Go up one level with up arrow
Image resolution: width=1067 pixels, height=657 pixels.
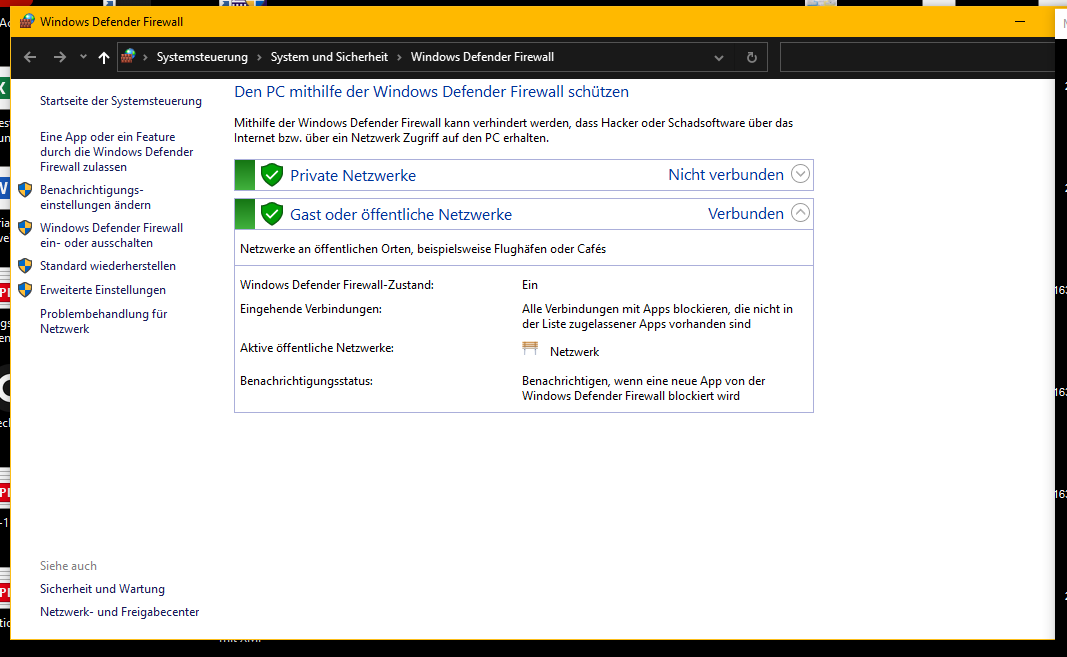pos(103,58)
